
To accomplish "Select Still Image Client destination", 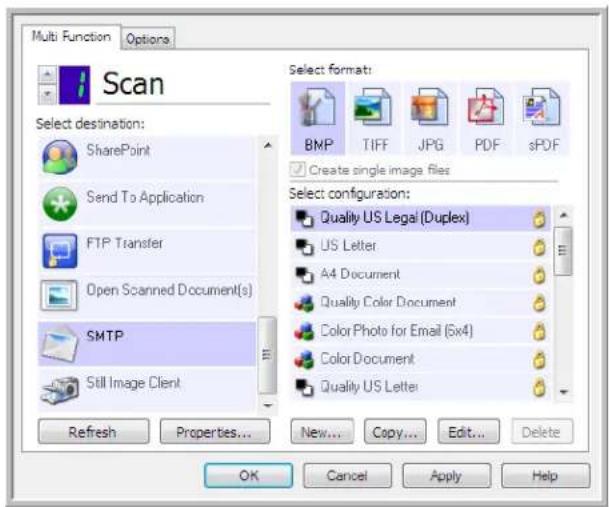I will tap(147, 390).
